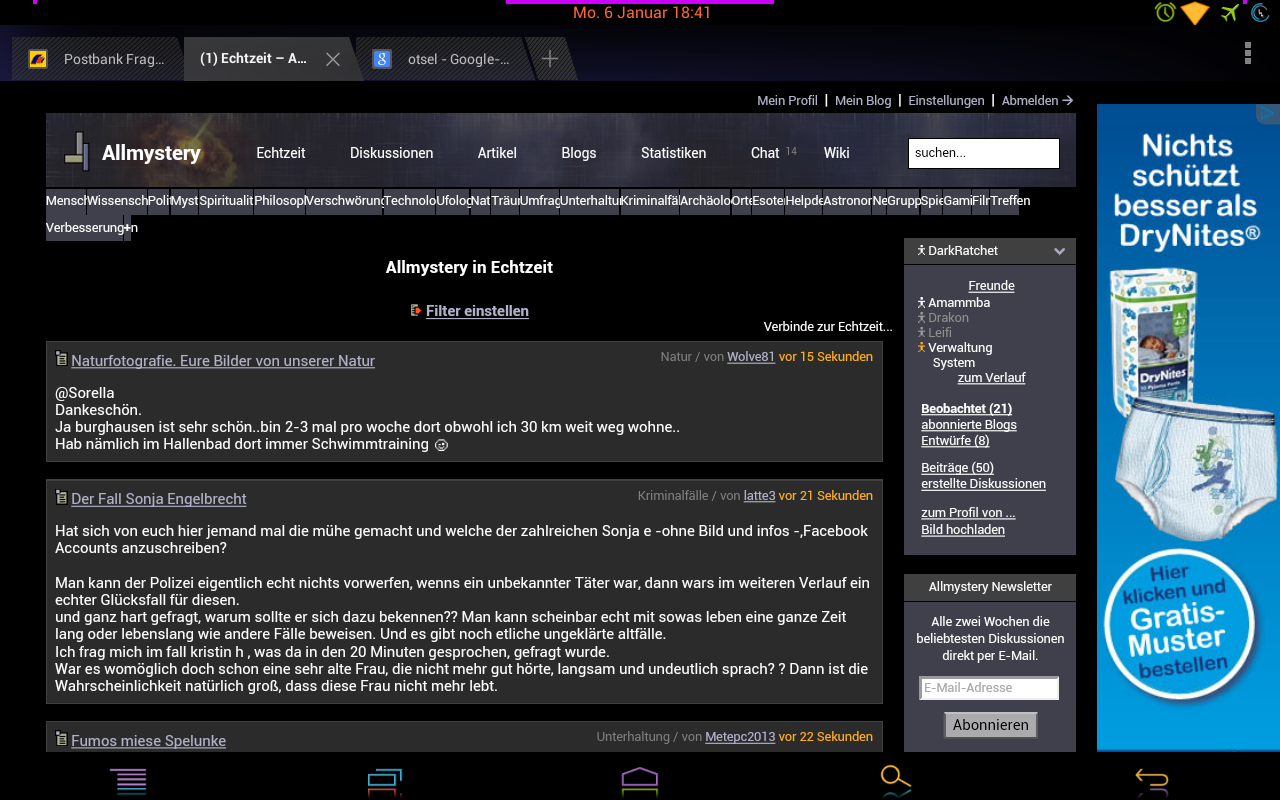
Task: Tap the airplane mode status icon
Action: pos(1230,13)
